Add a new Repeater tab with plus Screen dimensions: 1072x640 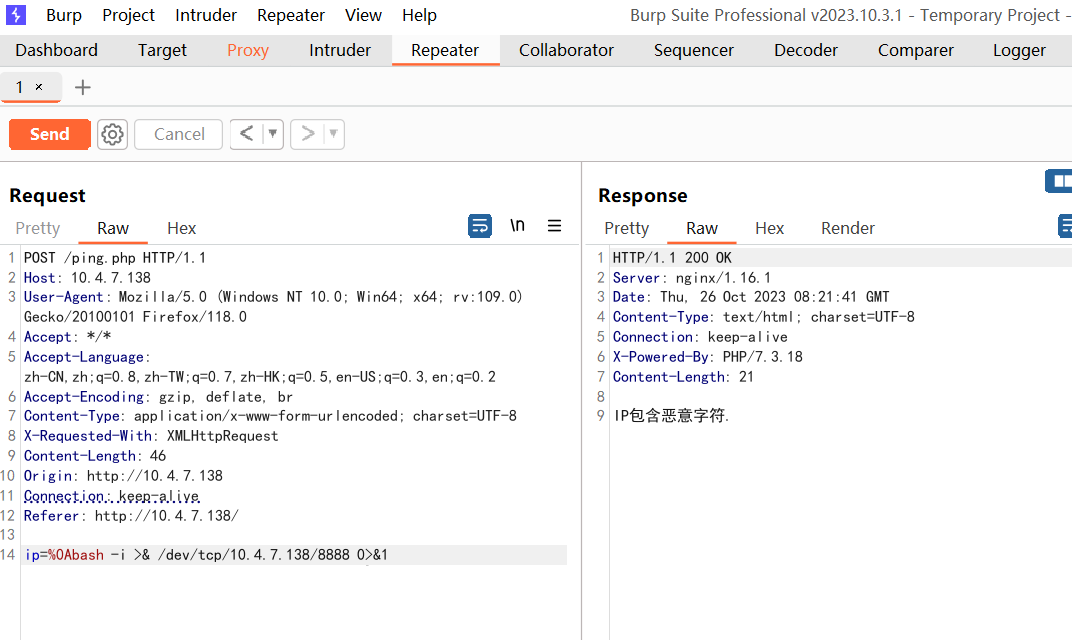click(83, 88)
